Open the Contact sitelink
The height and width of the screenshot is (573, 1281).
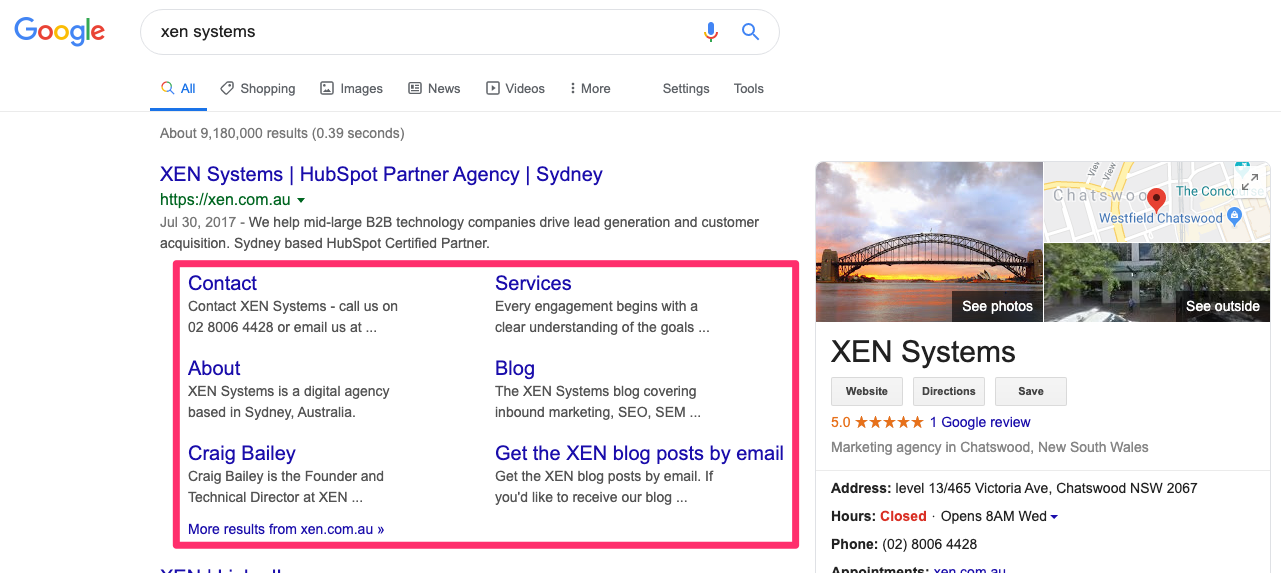222,283
